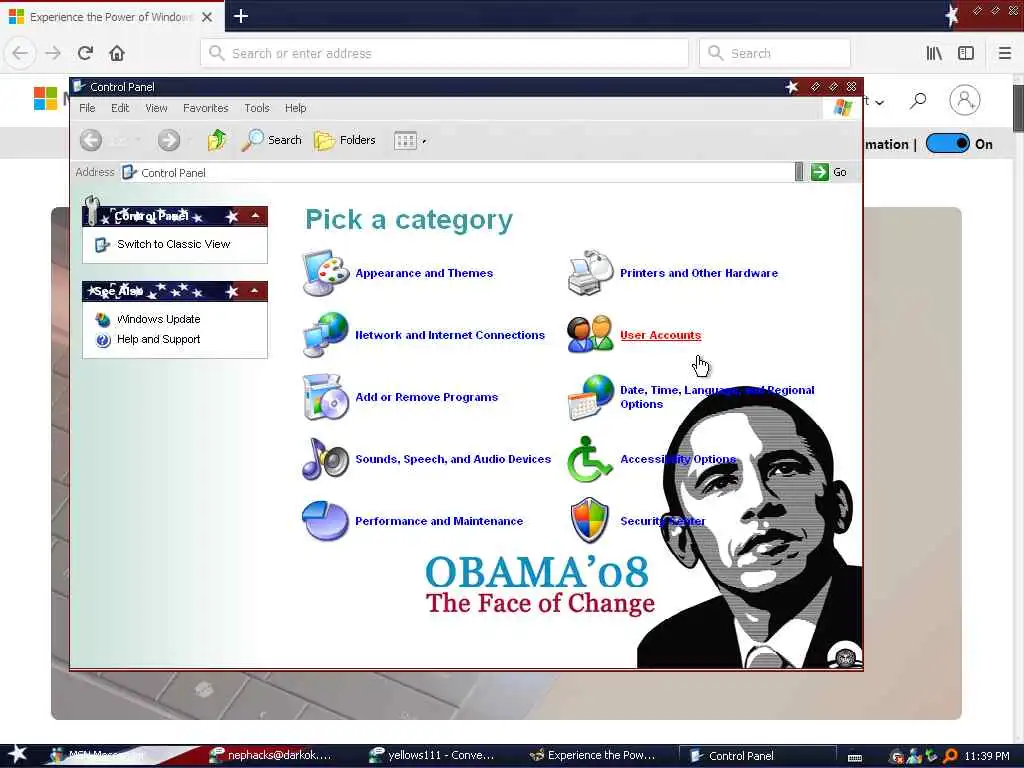This screenshot has width=1024, height=768.
Task: Switch to the Experience the Pow... taskbar button
Action: click(592, 755)
